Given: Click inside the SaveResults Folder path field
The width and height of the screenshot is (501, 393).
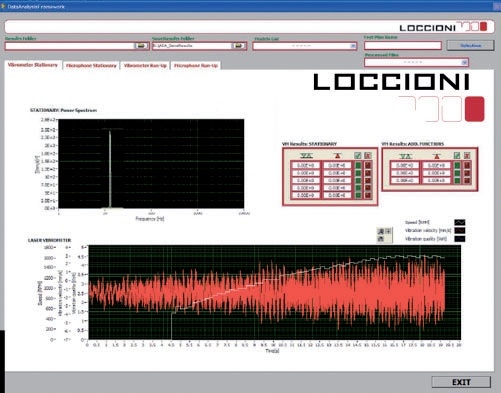Looking at the screenshot, I should tap(192, 46).
